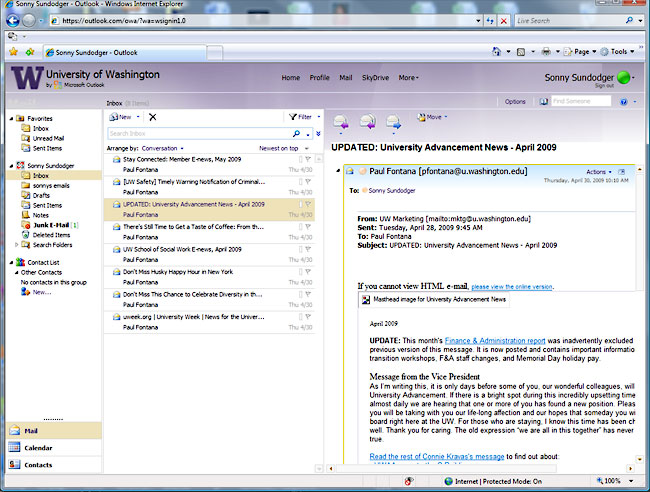
Task: Click the Add to Favorites icon
Action: tap(30, 52)
